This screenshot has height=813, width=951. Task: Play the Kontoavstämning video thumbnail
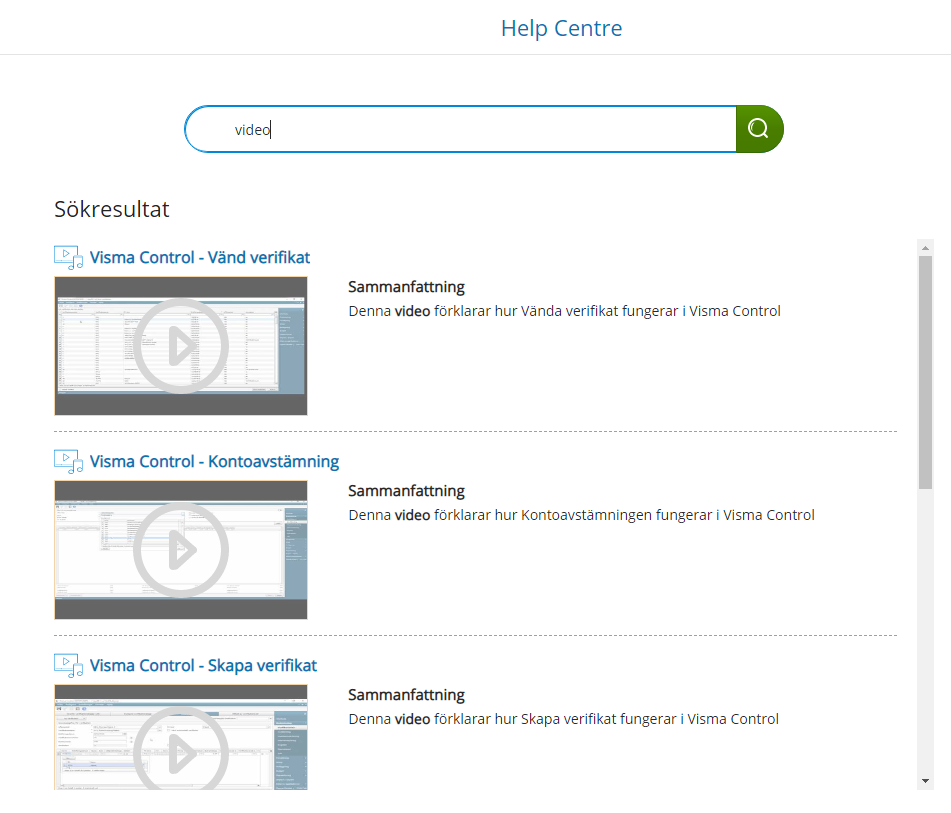point(181,550)
